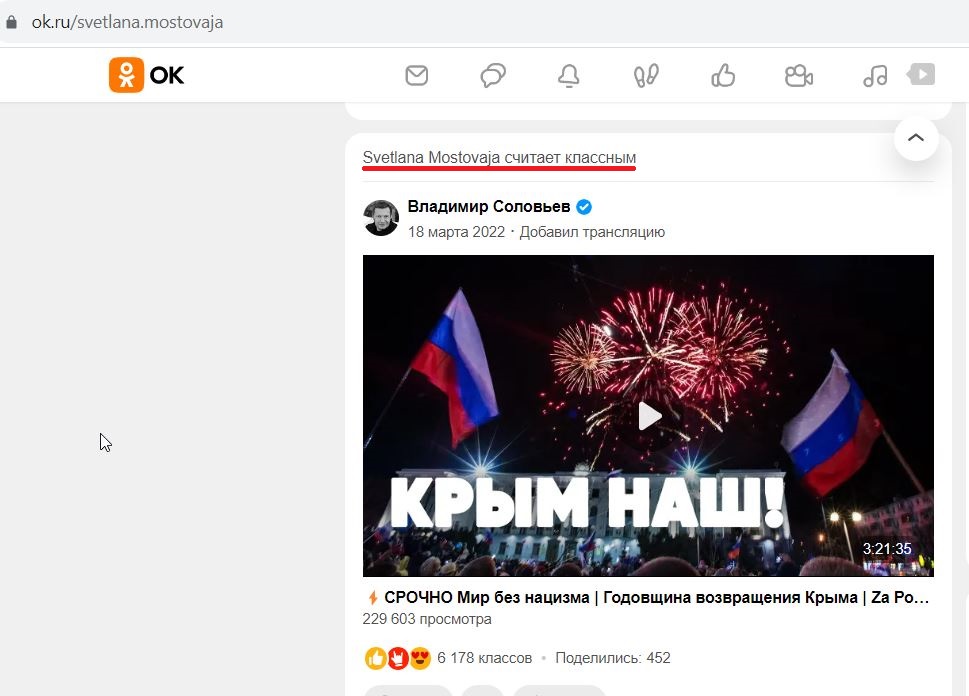Open the Discussions chat bubbles icon
This screenshot has height=696, width=969.
(x=493, y=75)
